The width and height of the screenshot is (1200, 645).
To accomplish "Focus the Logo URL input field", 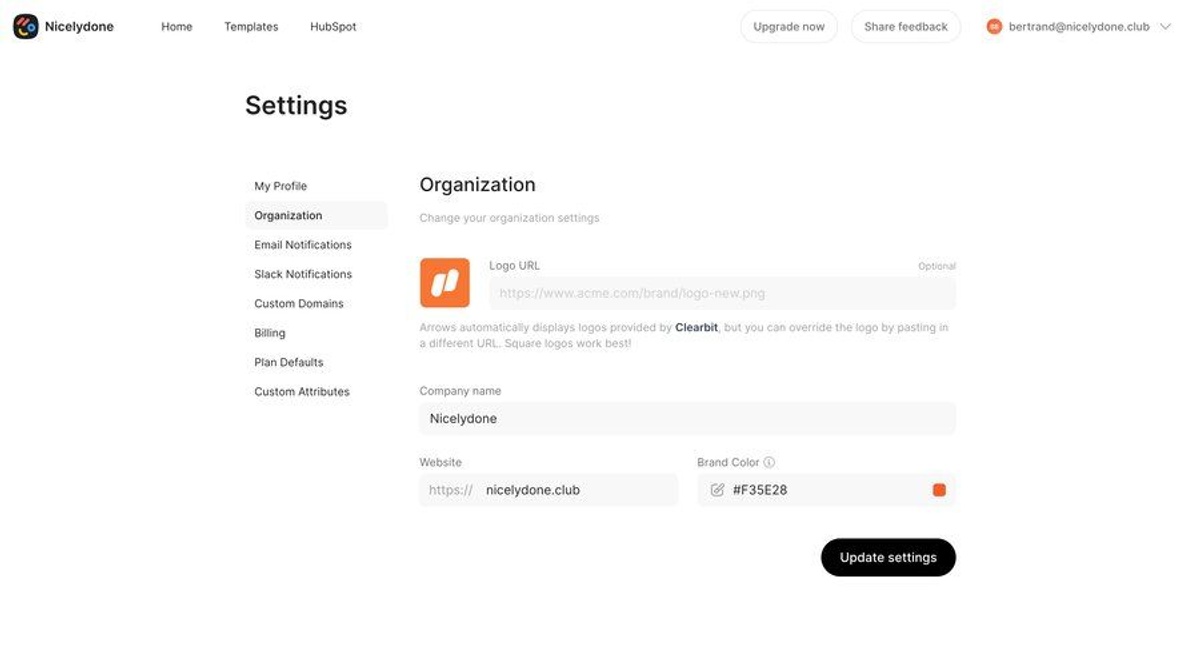I will [x=722, y=294].
